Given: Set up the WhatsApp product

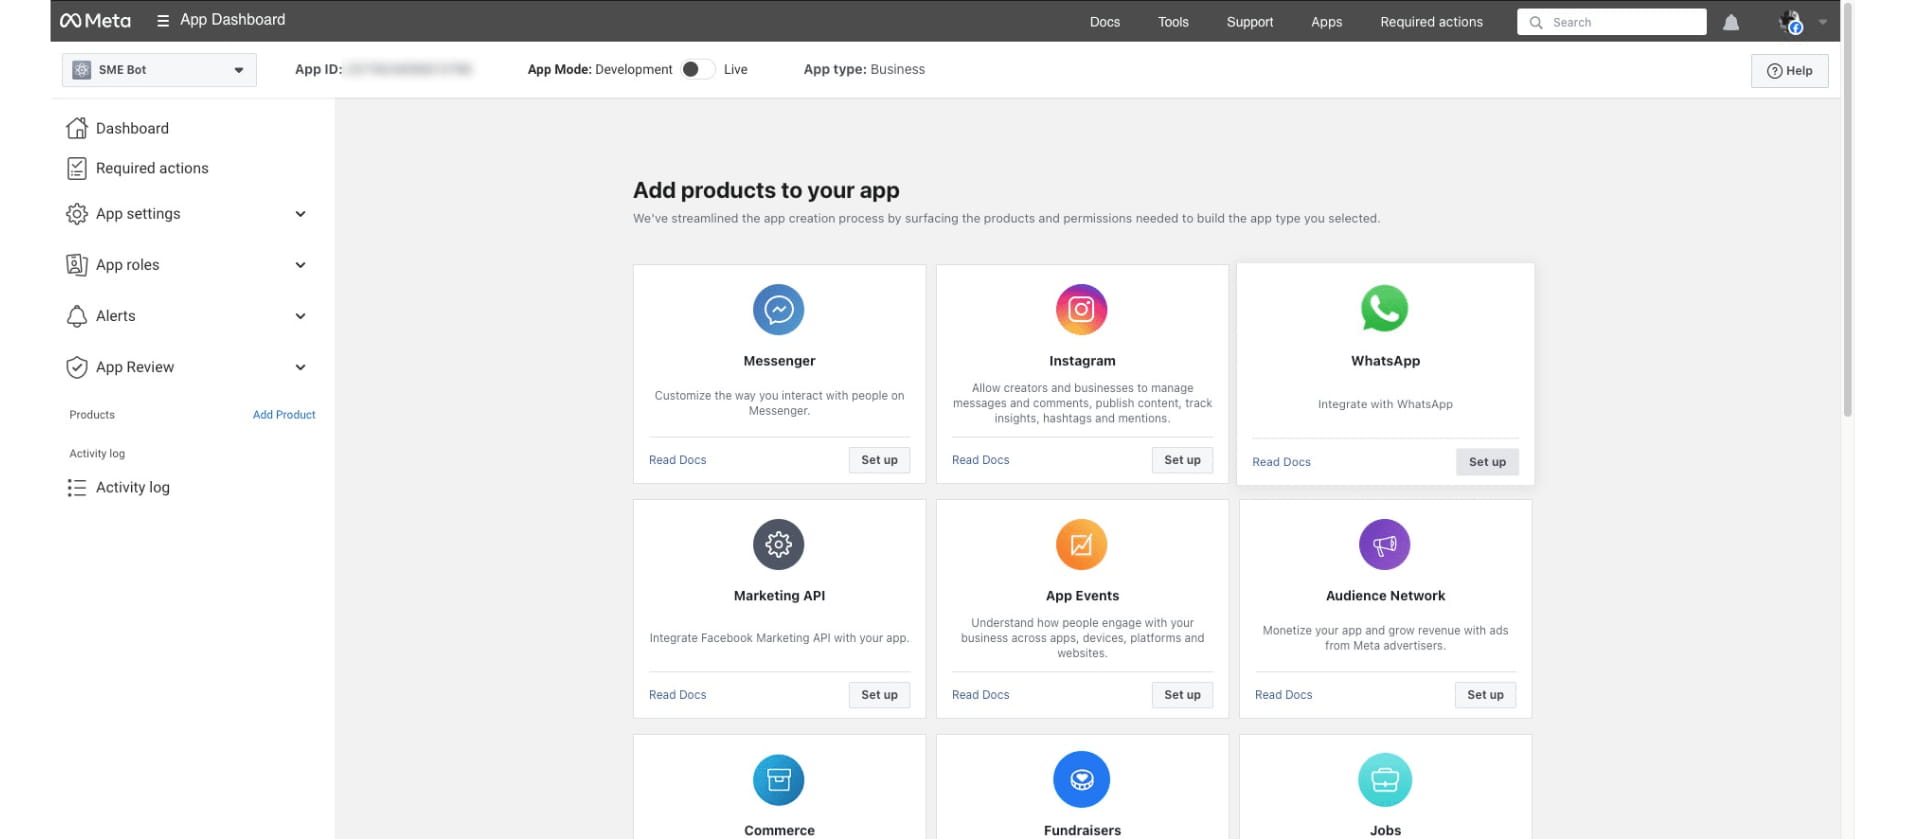Looking at the screenshot, I should coord(1487,462).
